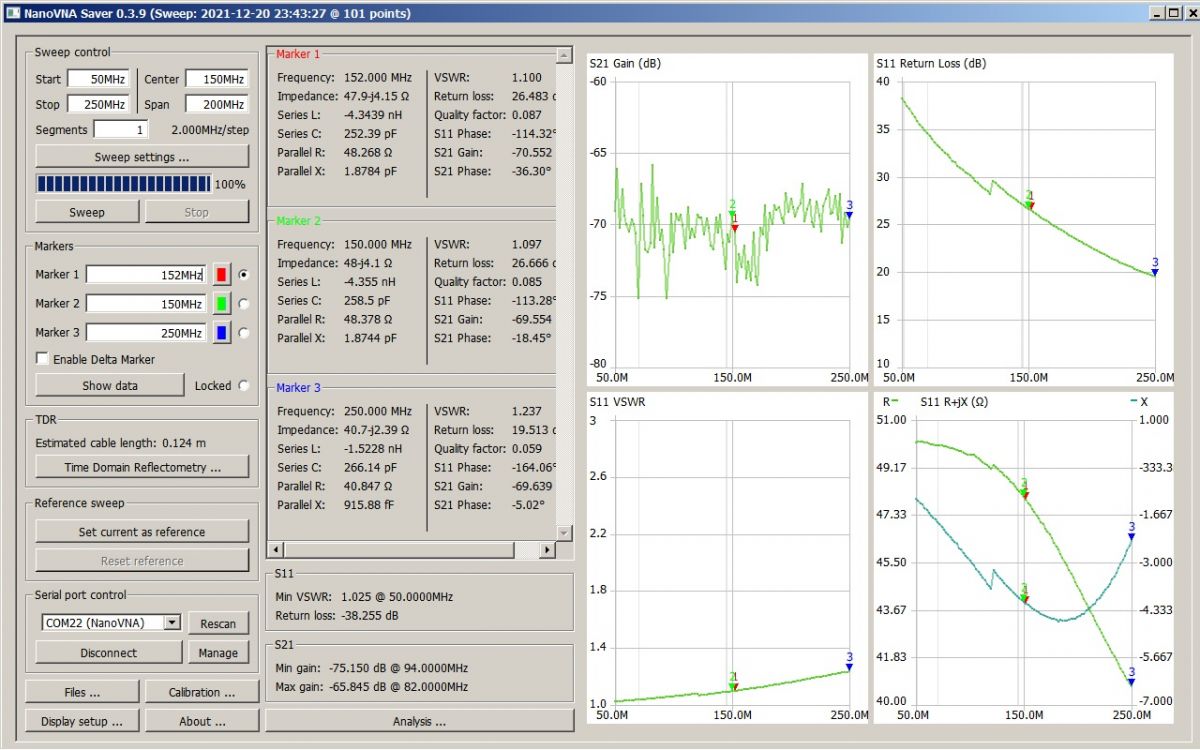
Task: Click the blue Marker 3 color swatch
Action: (x=223, y=332)
